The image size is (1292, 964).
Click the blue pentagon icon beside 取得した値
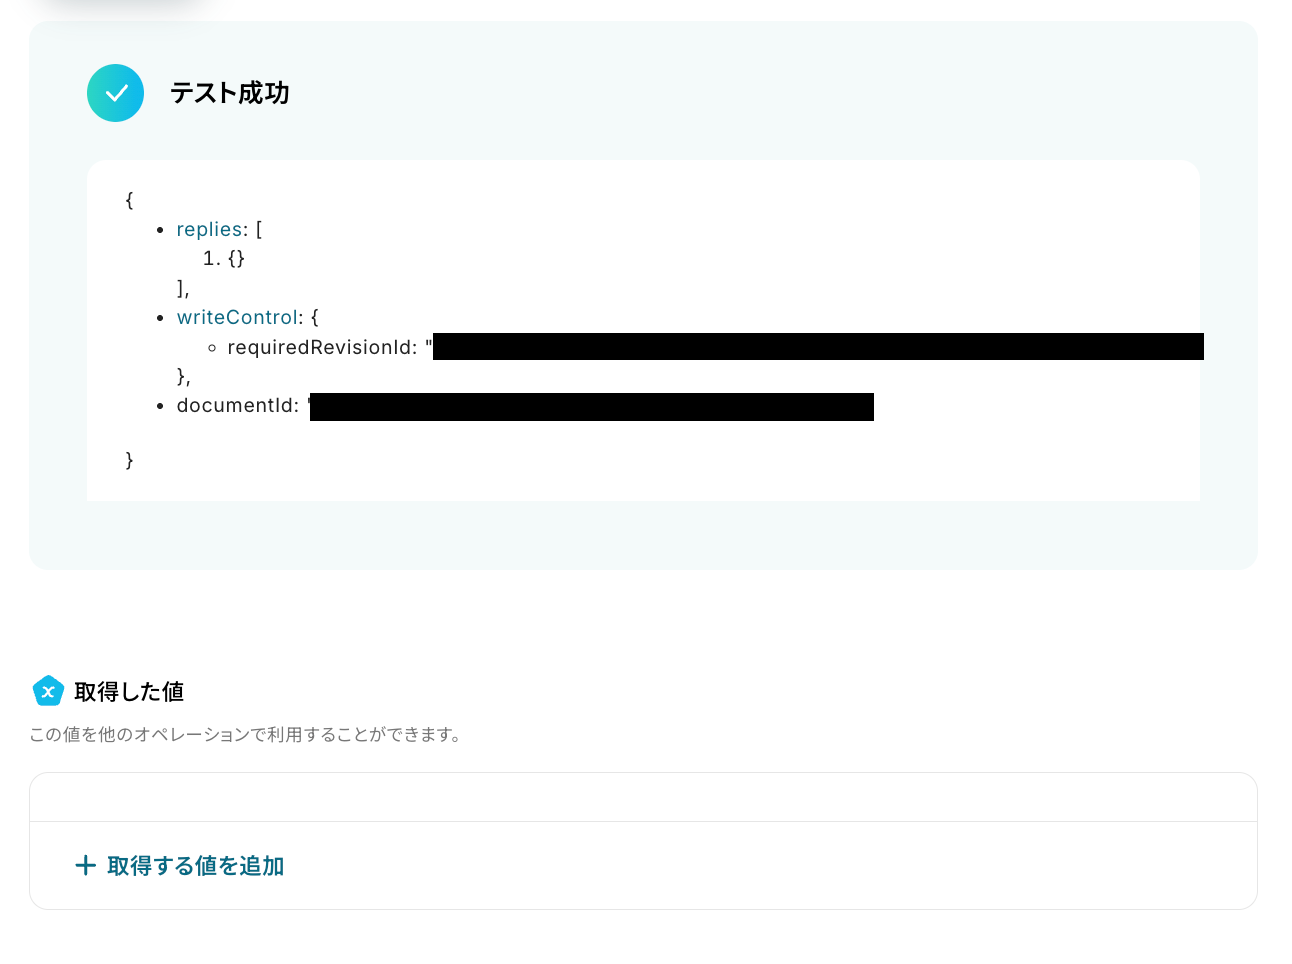48,691
